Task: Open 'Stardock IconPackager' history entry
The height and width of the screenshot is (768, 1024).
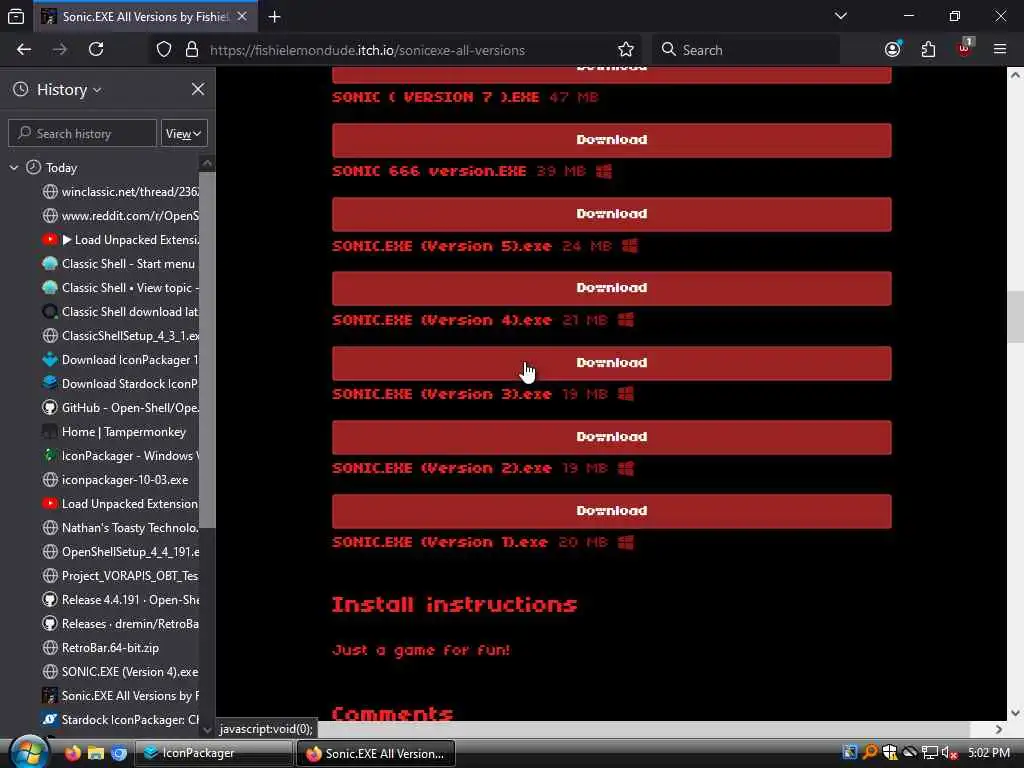Action: (121, 720)
